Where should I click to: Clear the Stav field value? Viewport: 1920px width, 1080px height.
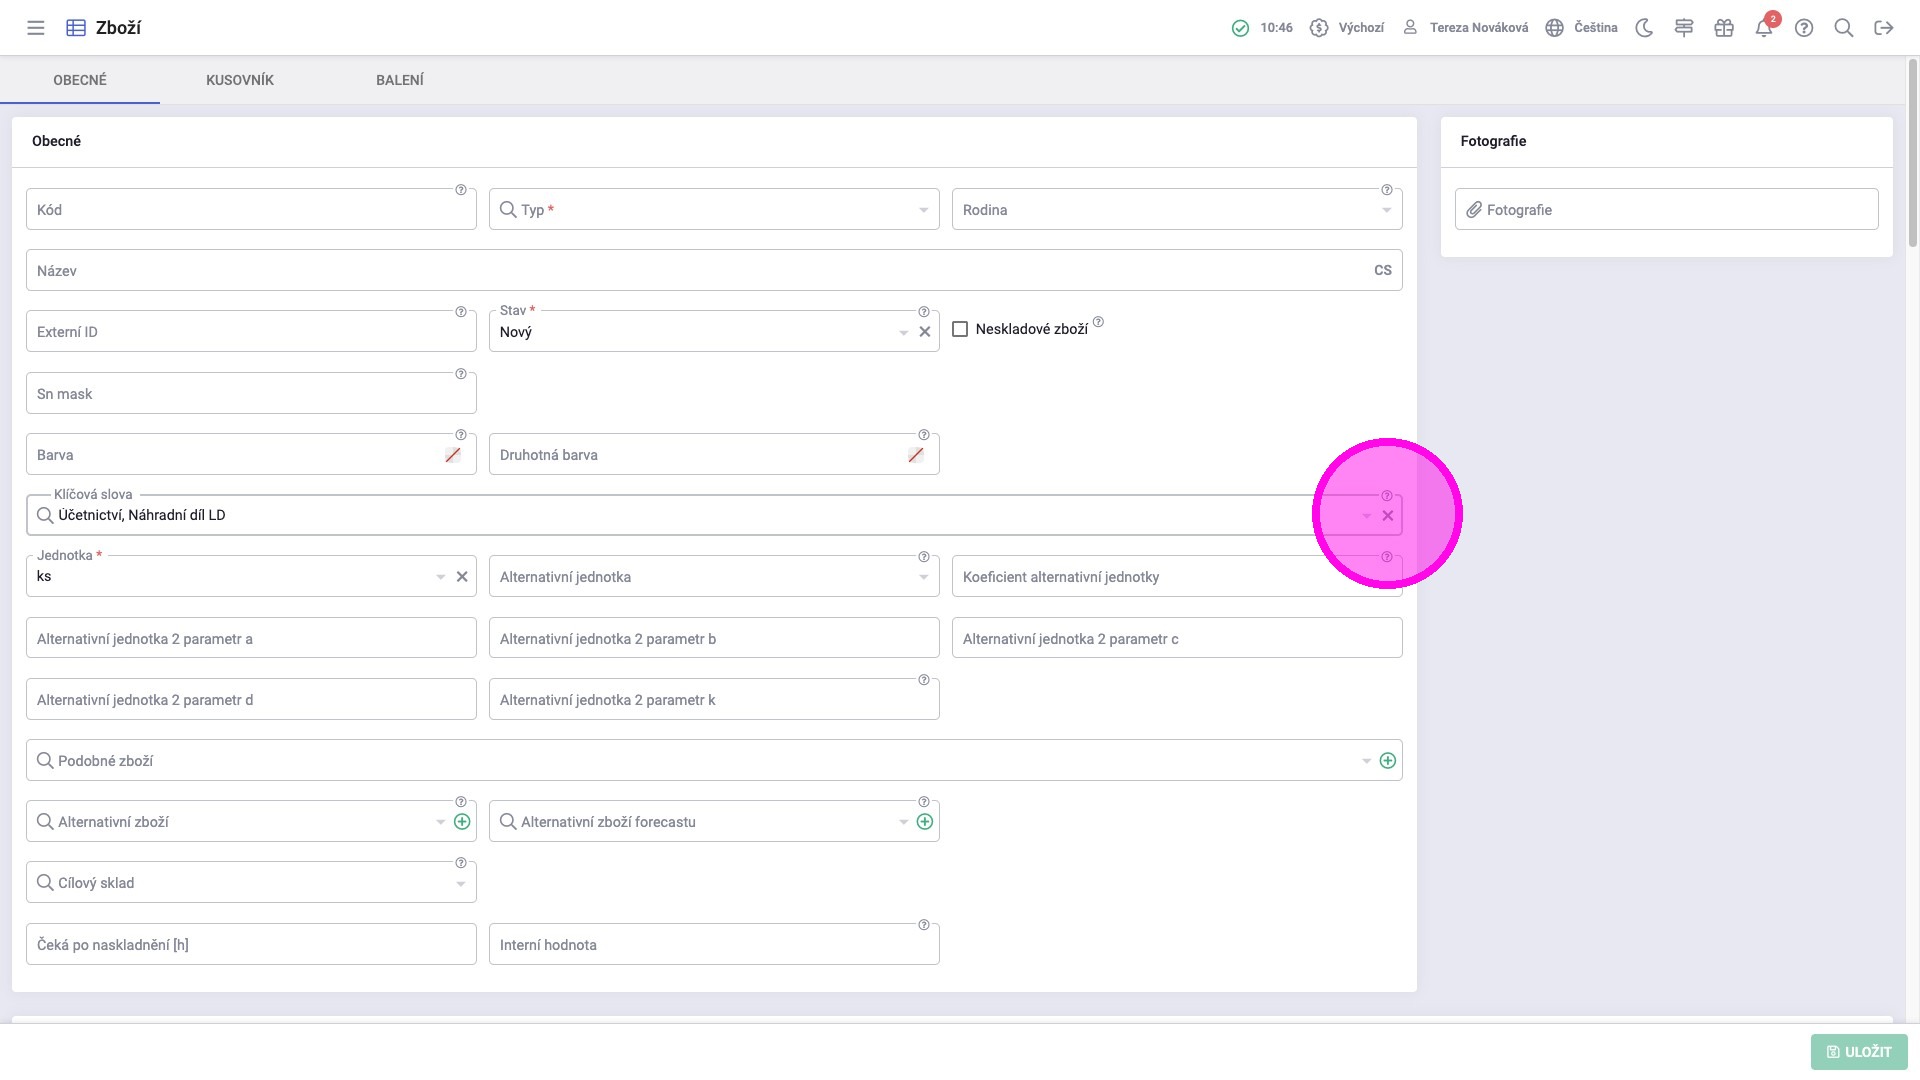(925, 332)
